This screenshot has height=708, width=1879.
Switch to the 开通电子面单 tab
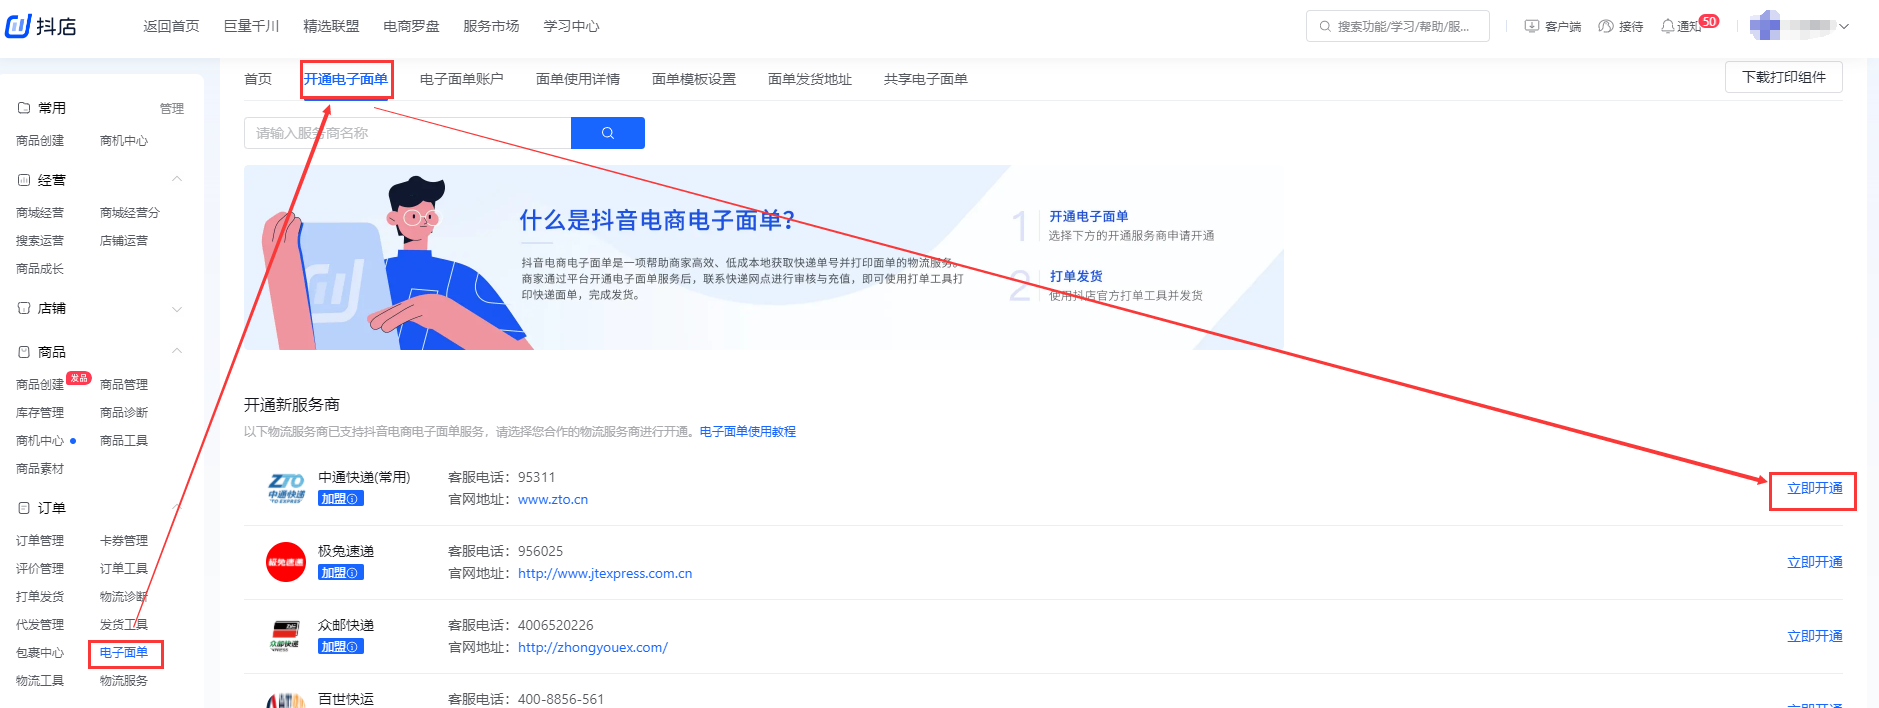(x=346, y=79)
